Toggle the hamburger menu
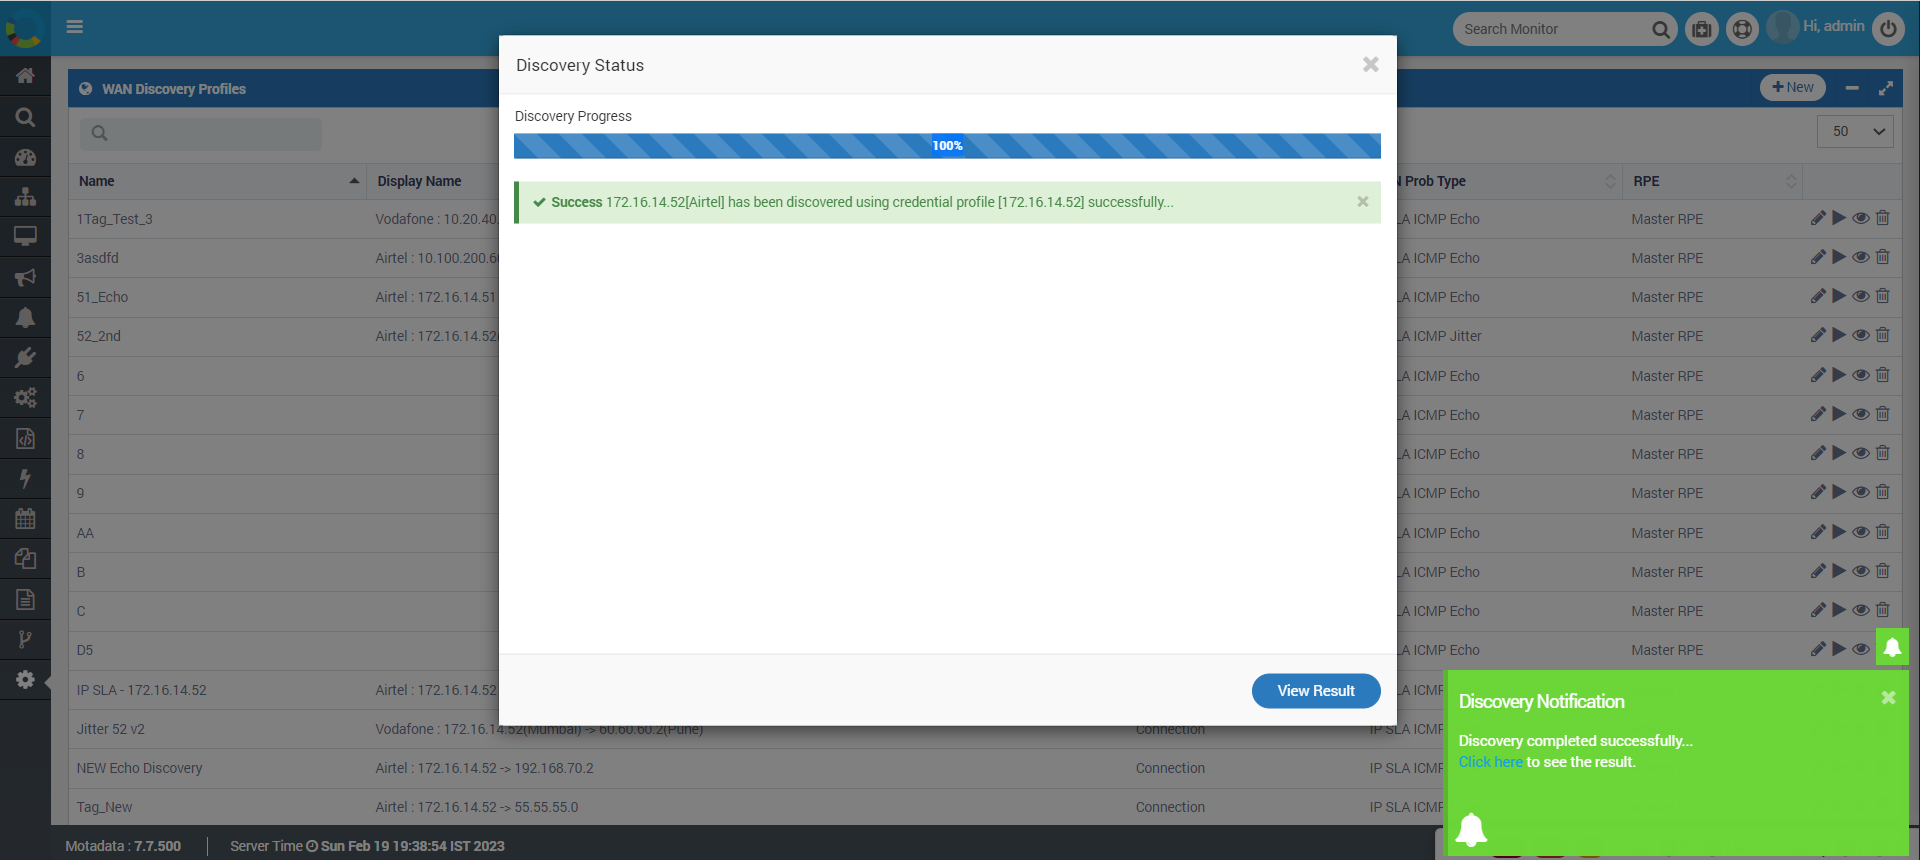This screenshot has width=1920, height=860. click(x=75, y=27)
